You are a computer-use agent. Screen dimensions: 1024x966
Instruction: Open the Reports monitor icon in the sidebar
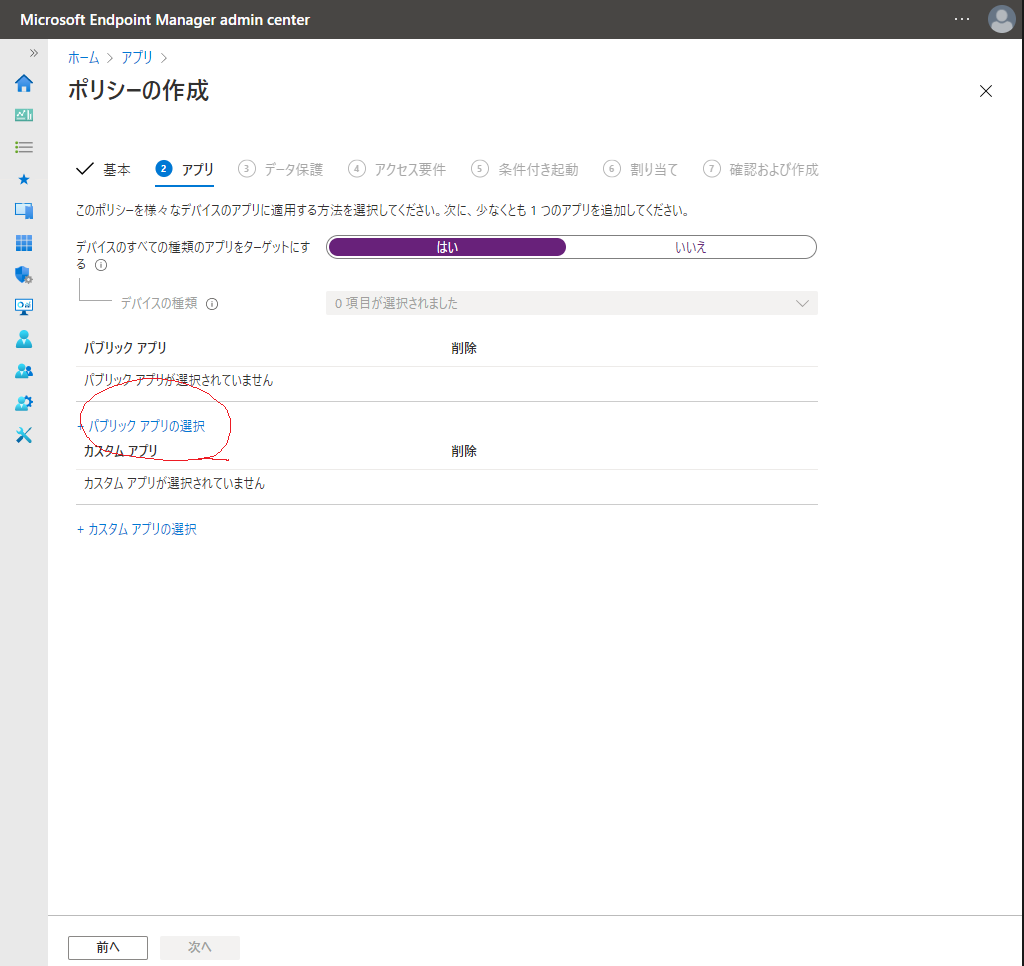coord(24,306)
